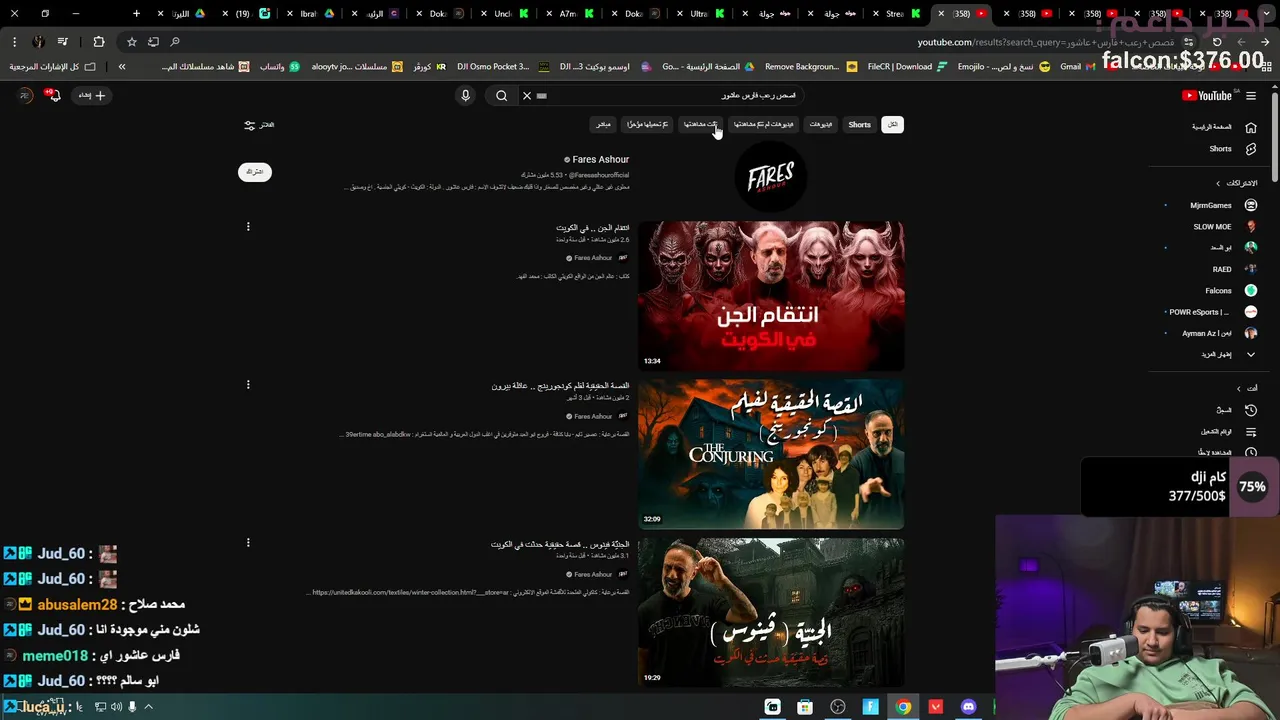Click the Create button with plus sign
This screenshot has width=1280, height=720.
pos(92,95)
